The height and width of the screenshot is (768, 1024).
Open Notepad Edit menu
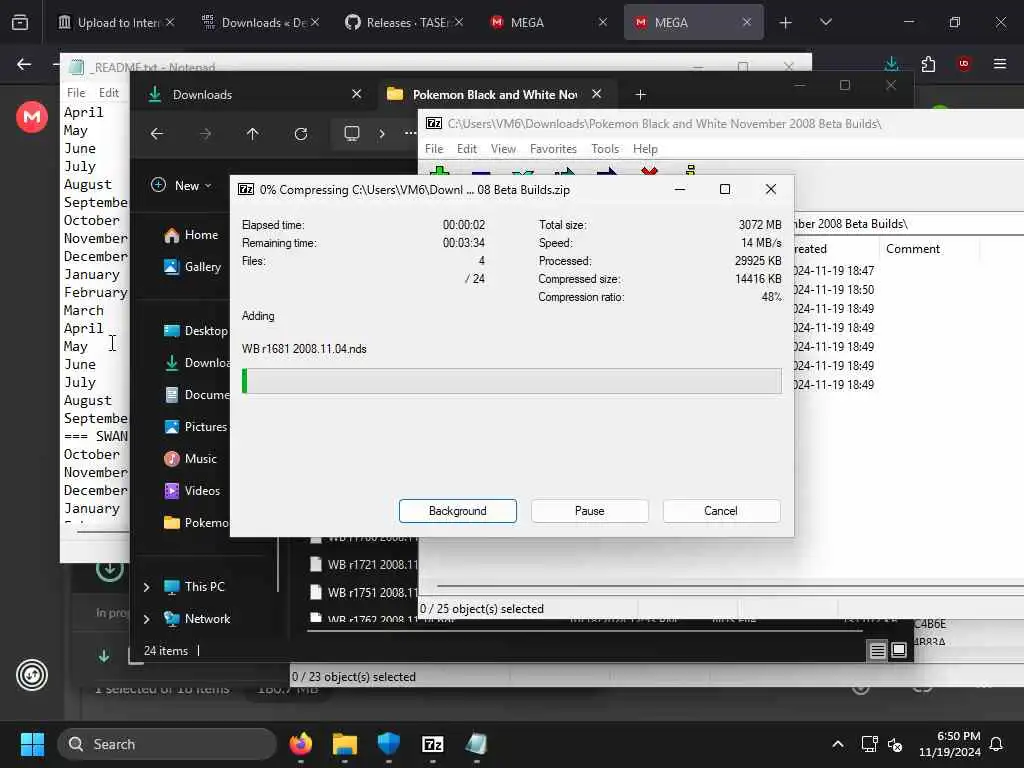point(108,93)
